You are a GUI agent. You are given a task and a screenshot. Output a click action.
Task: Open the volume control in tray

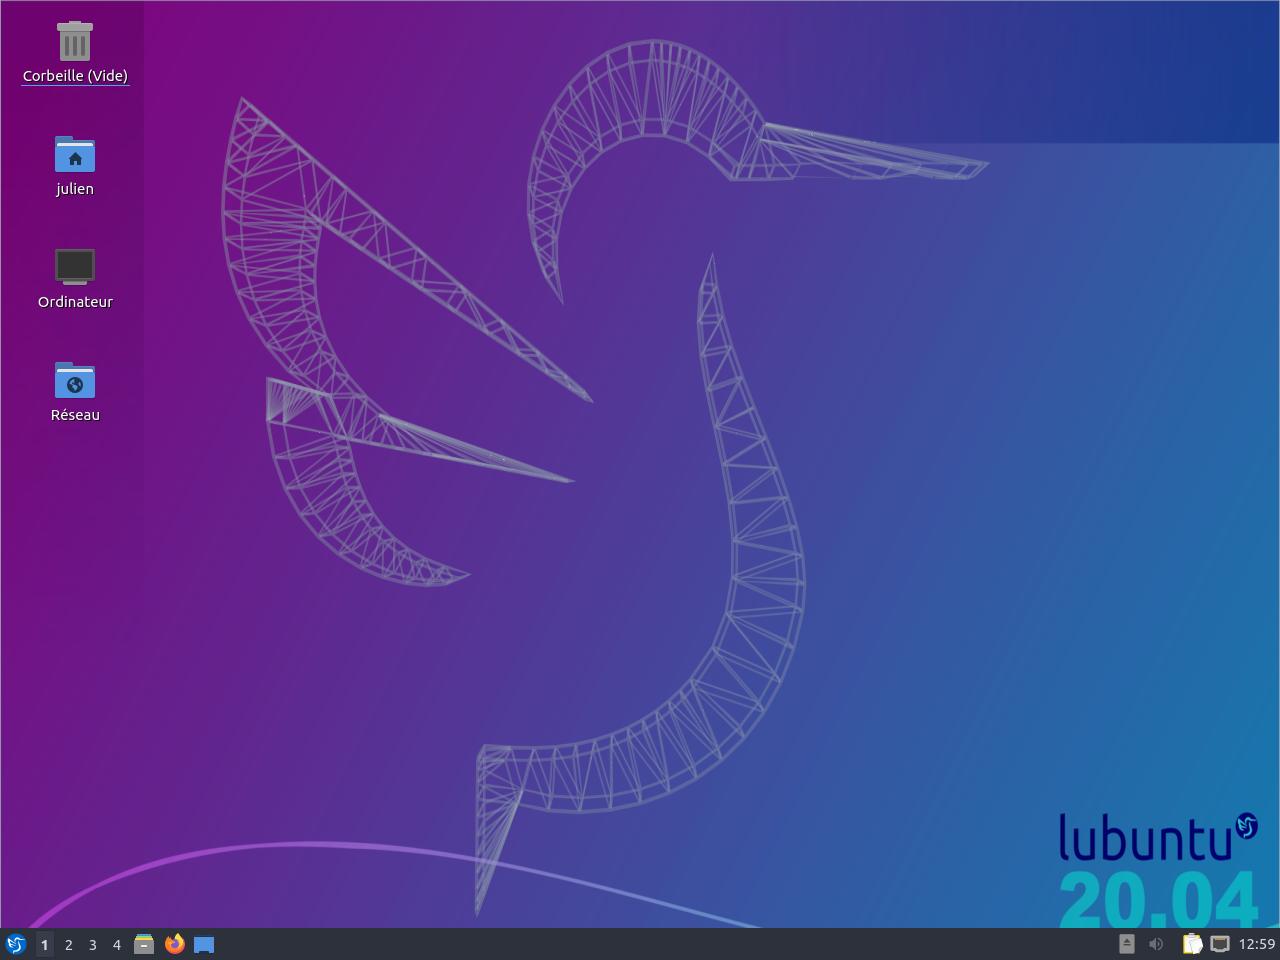[1156, 944]
